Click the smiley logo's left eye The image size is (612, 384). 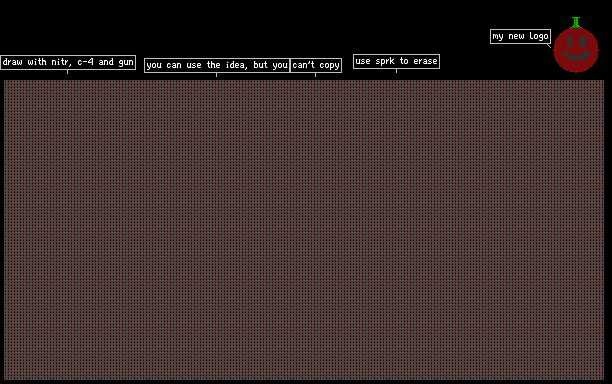[x=569, y=41]
